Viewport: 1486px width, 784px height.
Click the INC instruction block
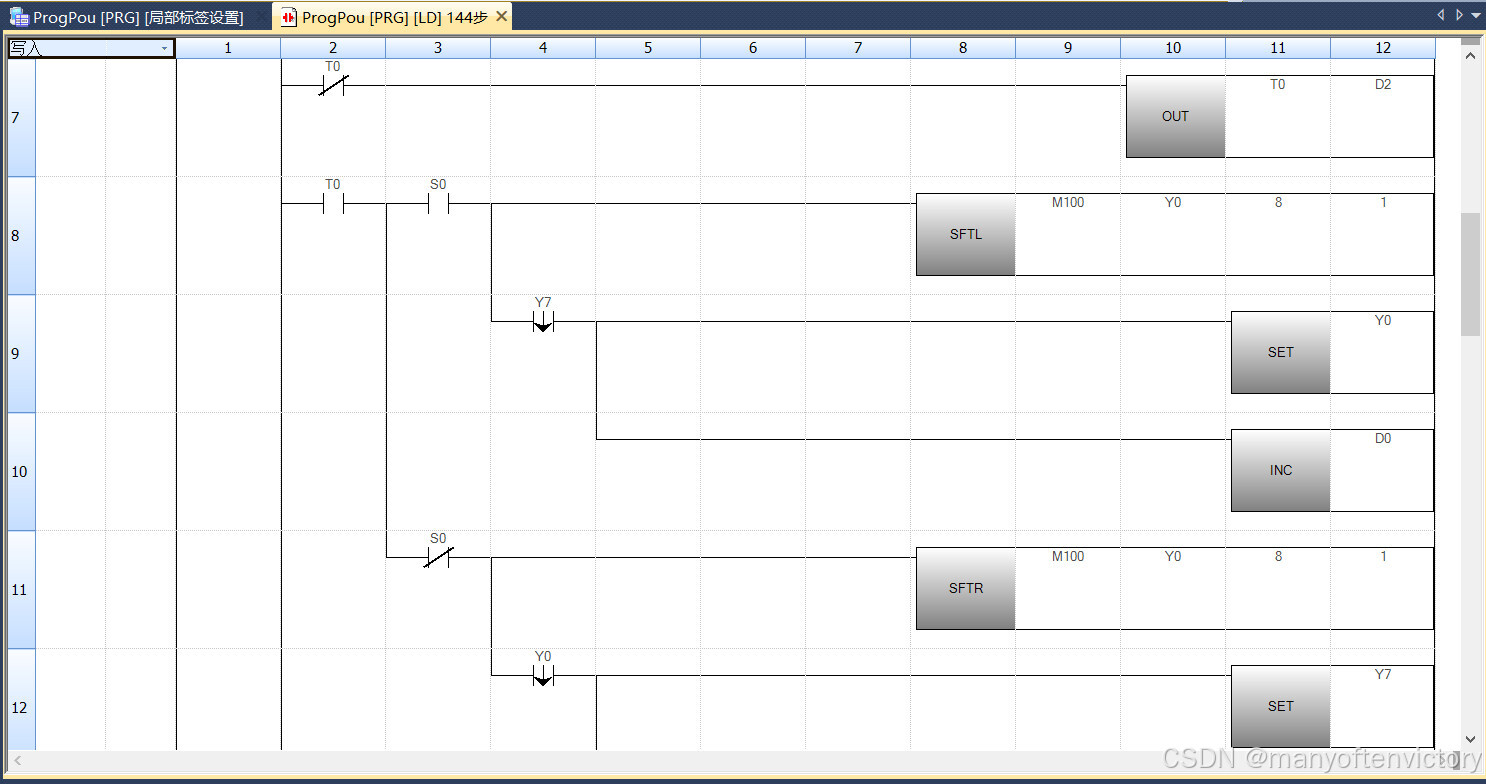(1280, 470)
